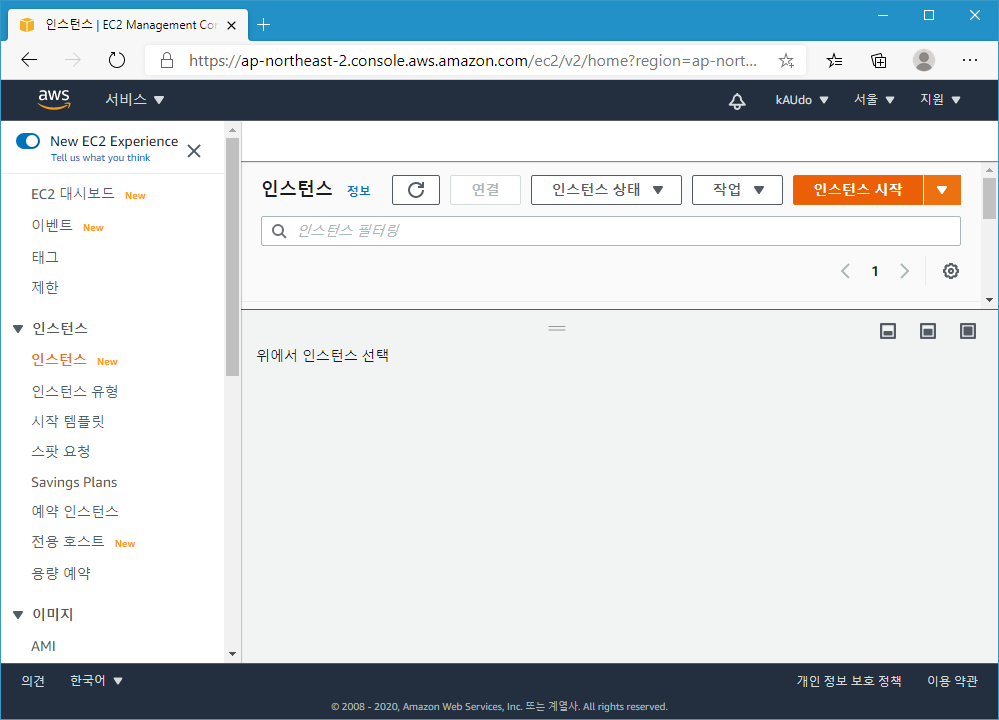The height and width of the screenshot is (720, 999).
Task: Open 인스턴스 상태 dropdown
Action: click(607, 190)
